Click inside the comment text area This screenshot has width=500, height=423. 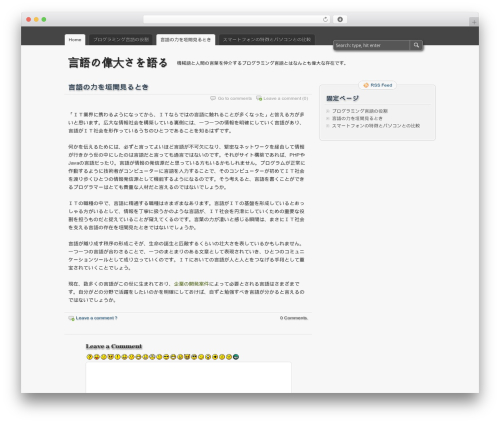tap(189, 377)
